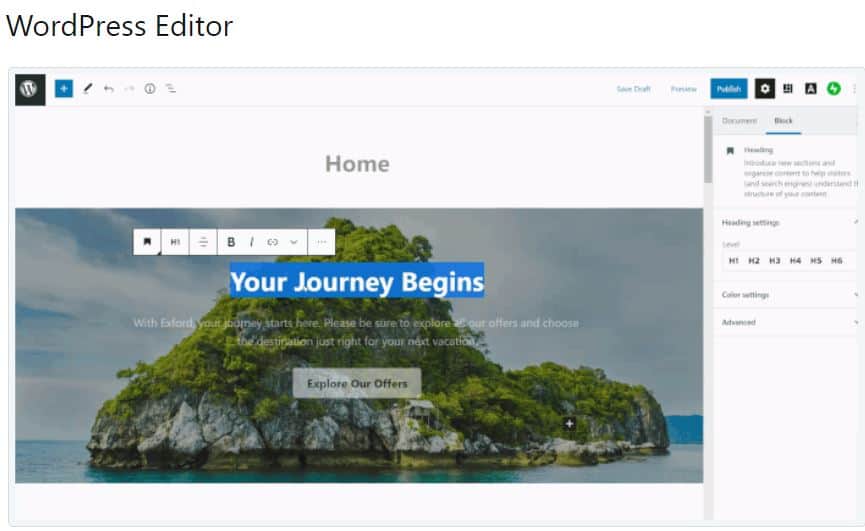
Task: Toggle the settings gear panel
Action: pos(765,88)
